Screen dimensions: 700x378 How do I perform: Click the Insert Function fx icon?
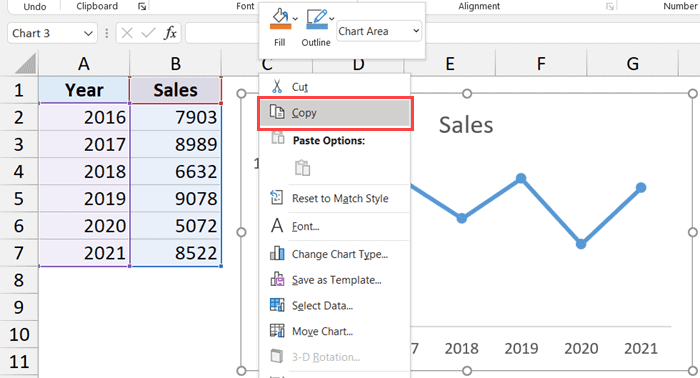point(170,33)
